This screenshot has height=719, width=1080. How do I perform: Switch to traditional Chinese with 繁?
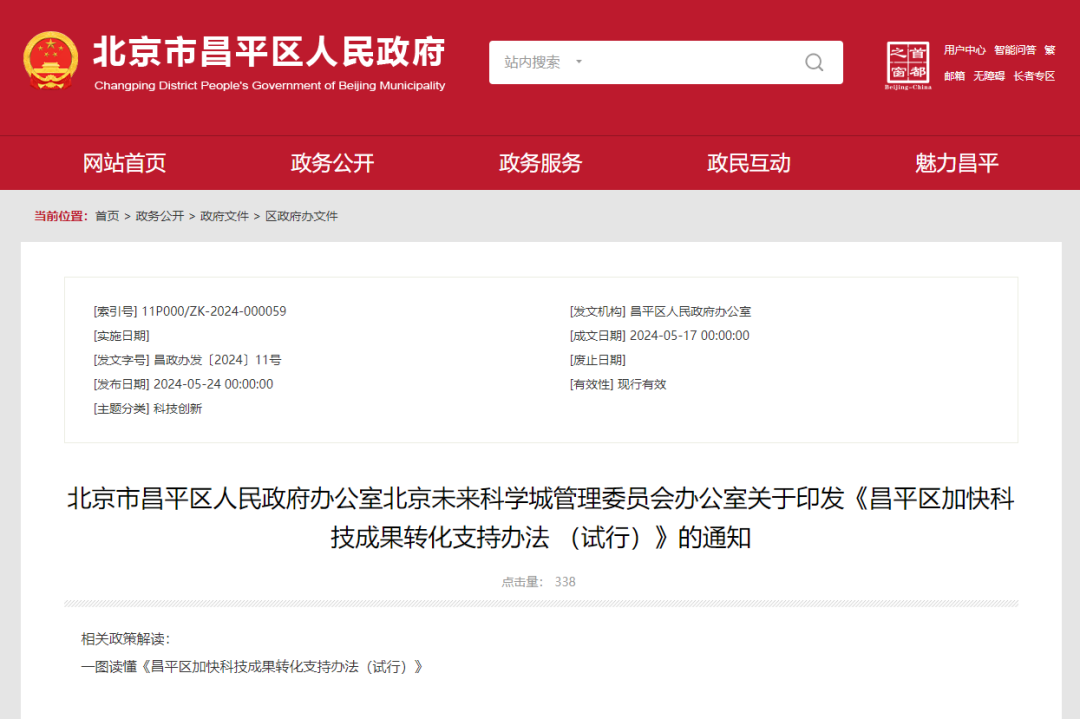1050,50
